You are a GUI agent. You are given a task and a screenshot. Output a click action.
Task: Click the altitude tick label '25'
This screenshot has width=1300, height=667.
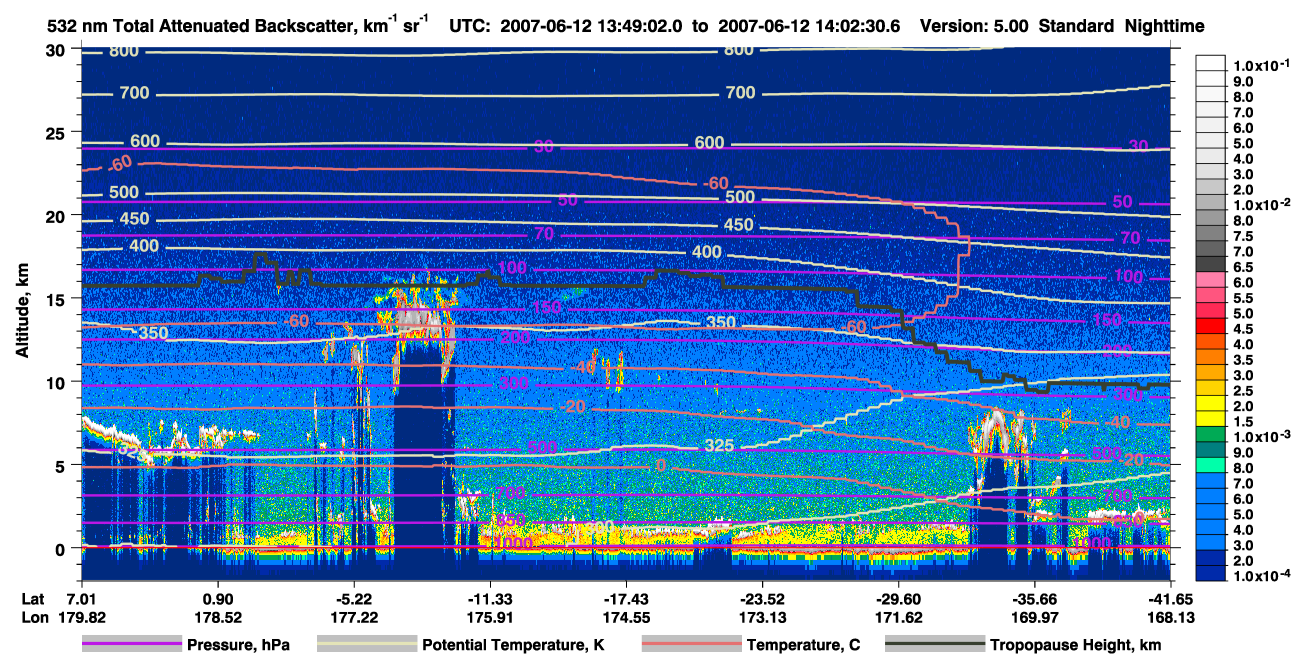[57, 133]
